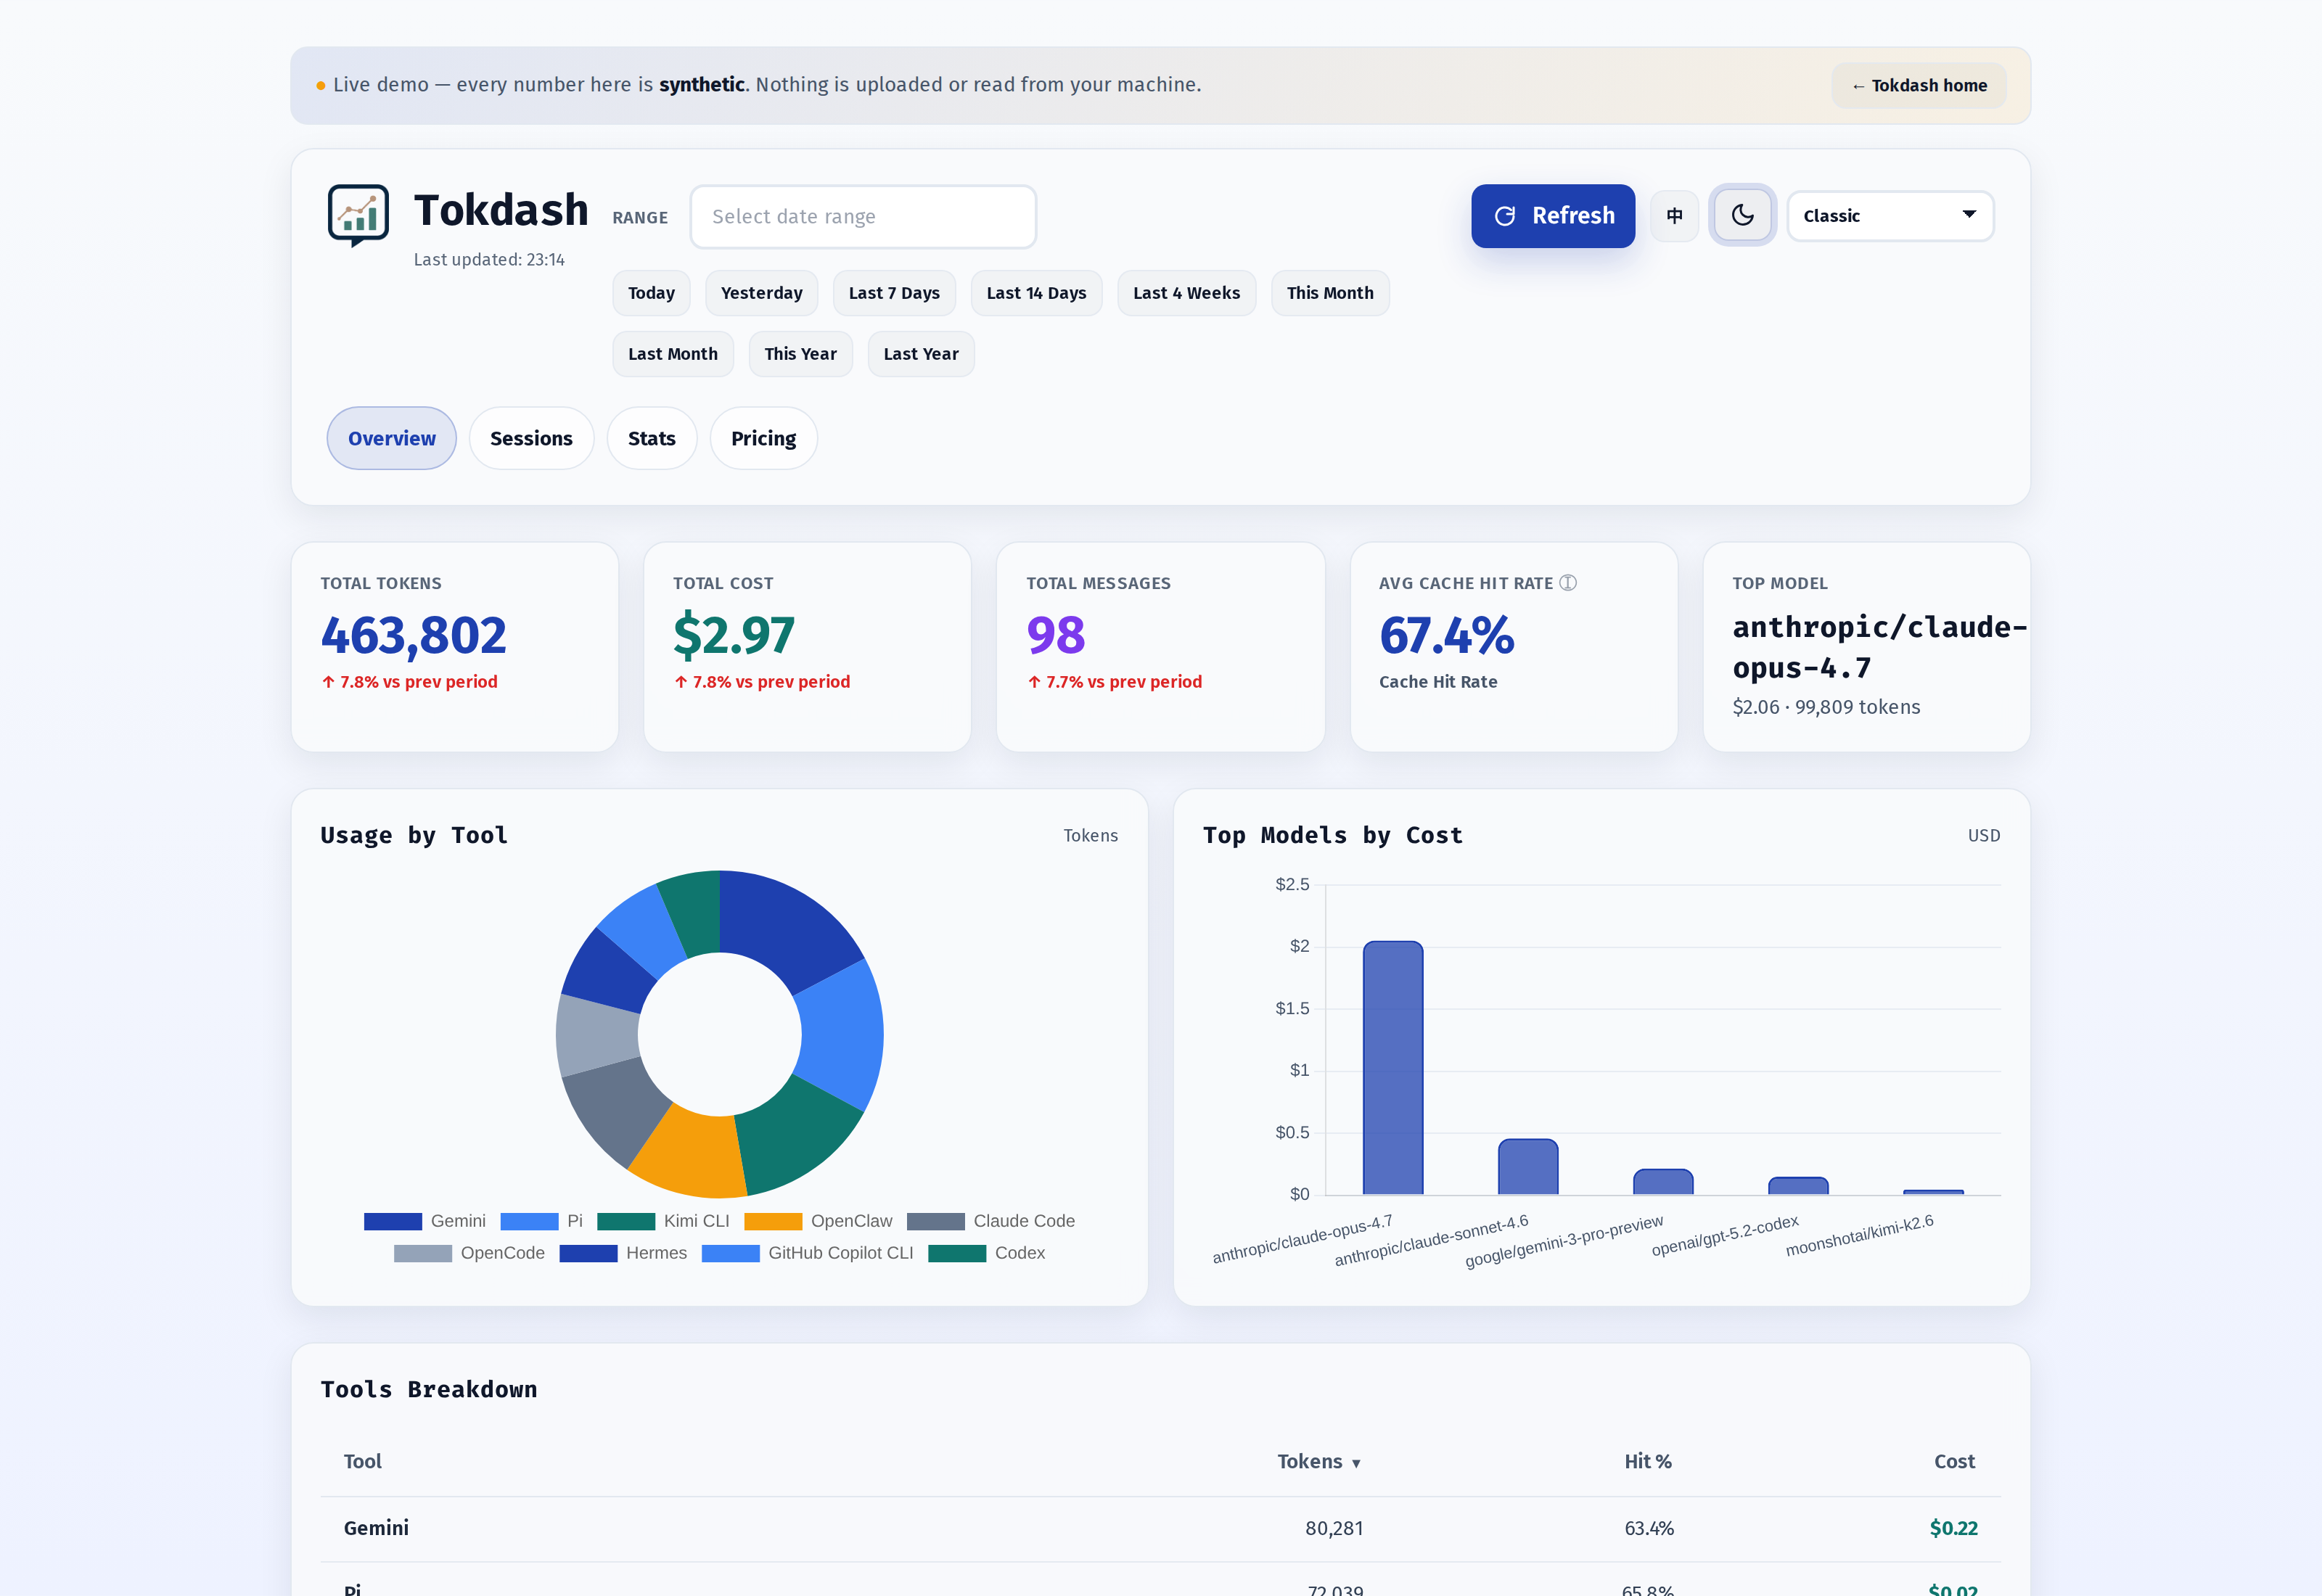Viewport: 2322px width, 1596px height.
Task: Click the $0.22 cost value
Action: point(1953,1528)
